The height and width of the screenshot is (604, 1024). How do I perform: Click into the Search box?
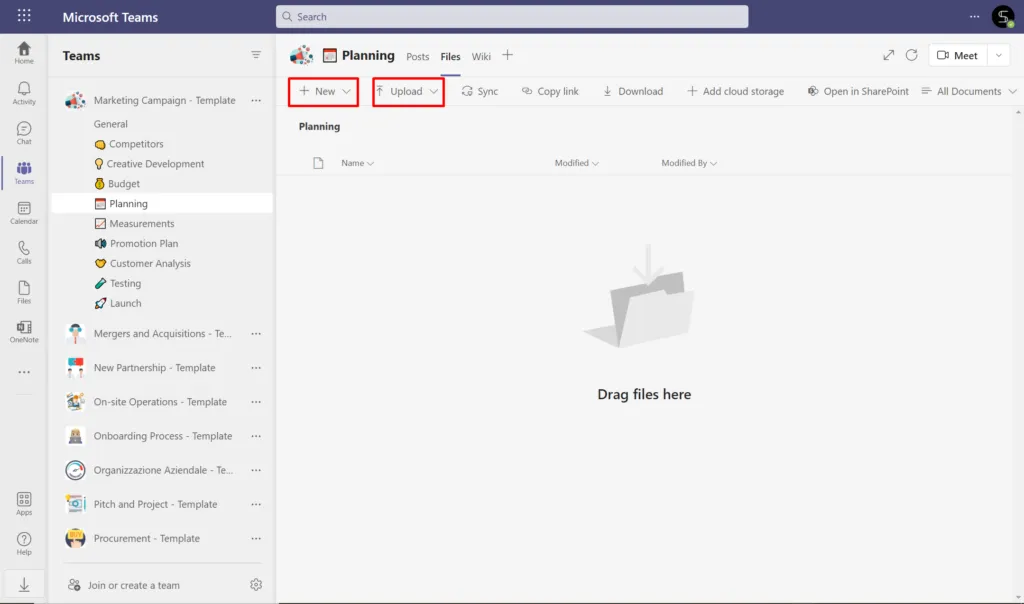pyautogui.click(x=512, y=16)
